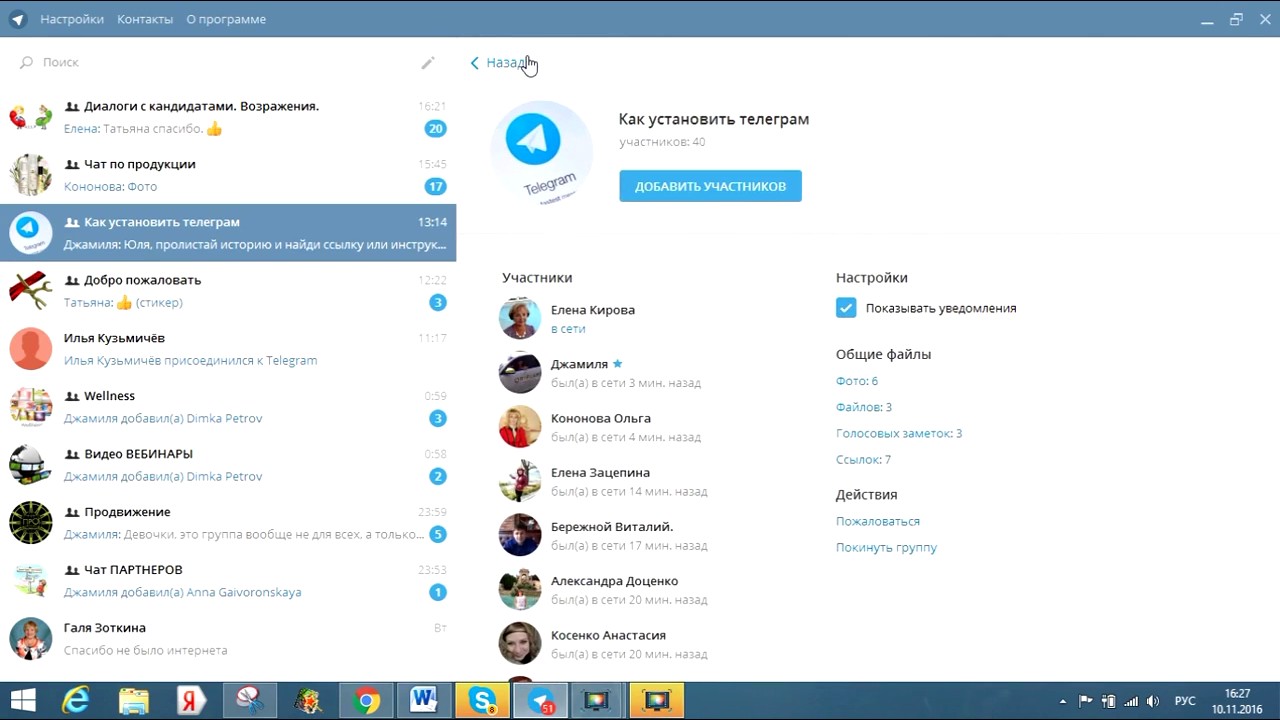Open Yandex browser from taskbar

pyautogui.click(x=192, y=701)
